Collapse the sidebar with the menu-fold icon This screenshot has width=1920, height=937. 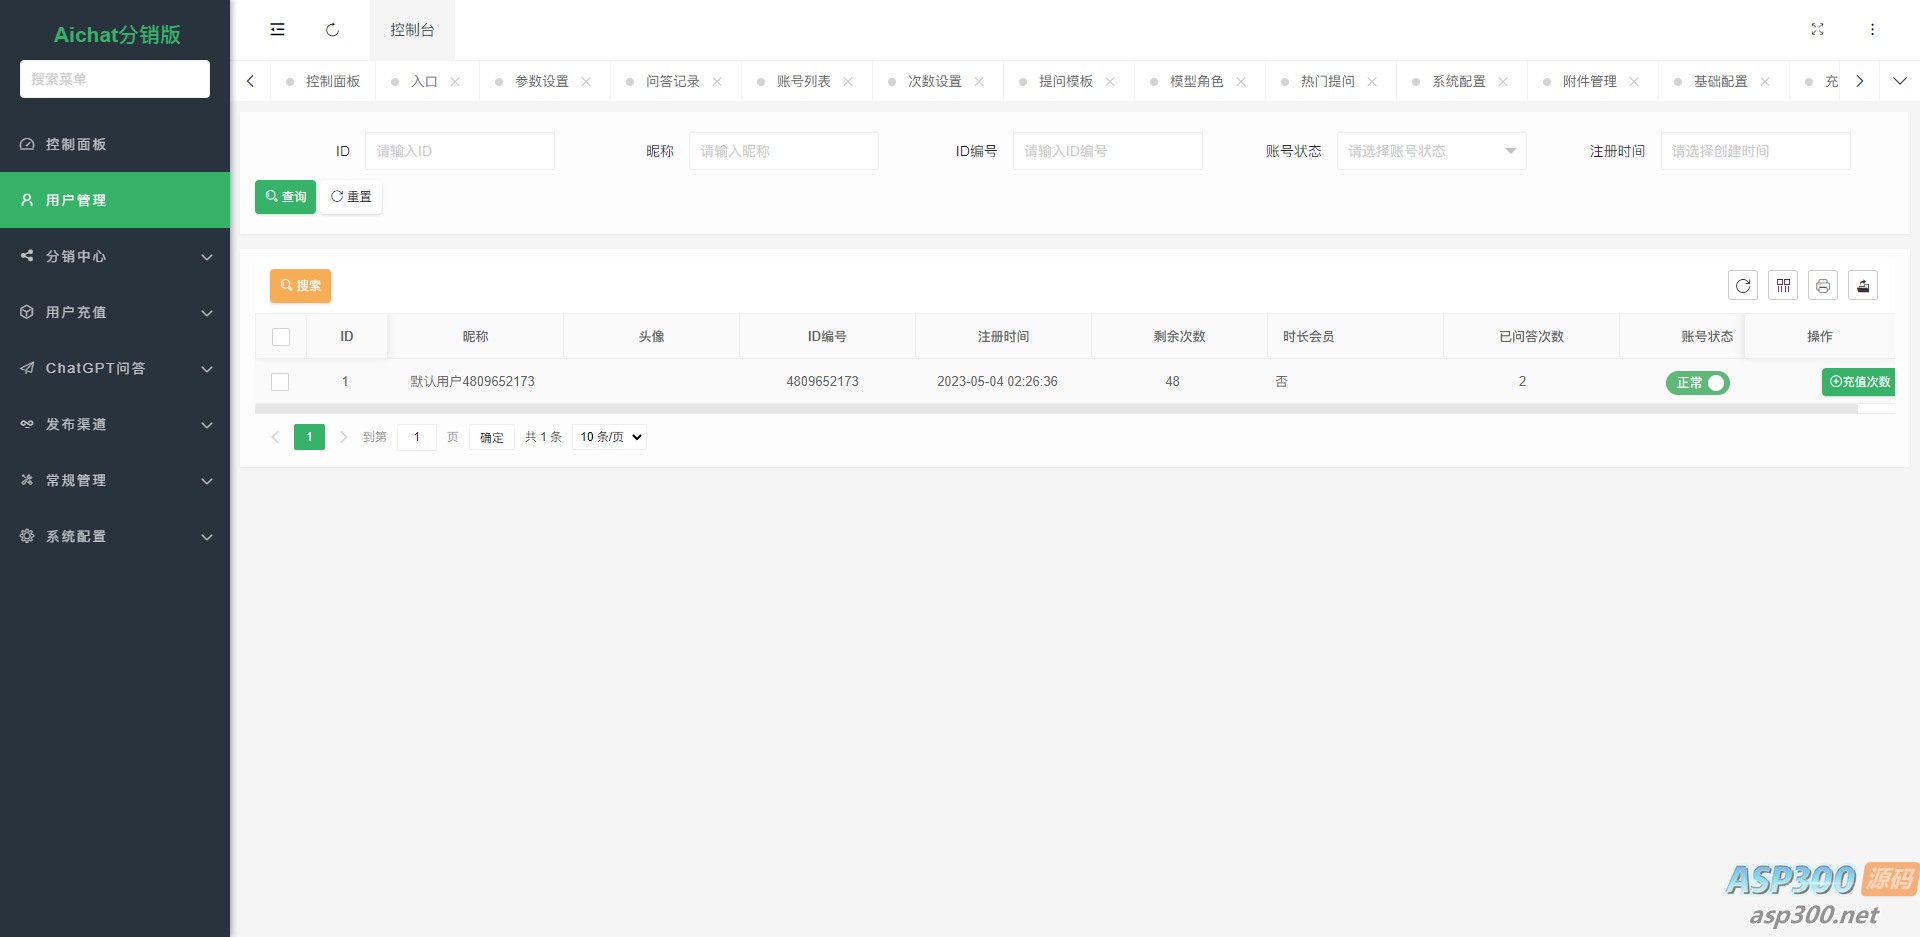tap(277, 30)
